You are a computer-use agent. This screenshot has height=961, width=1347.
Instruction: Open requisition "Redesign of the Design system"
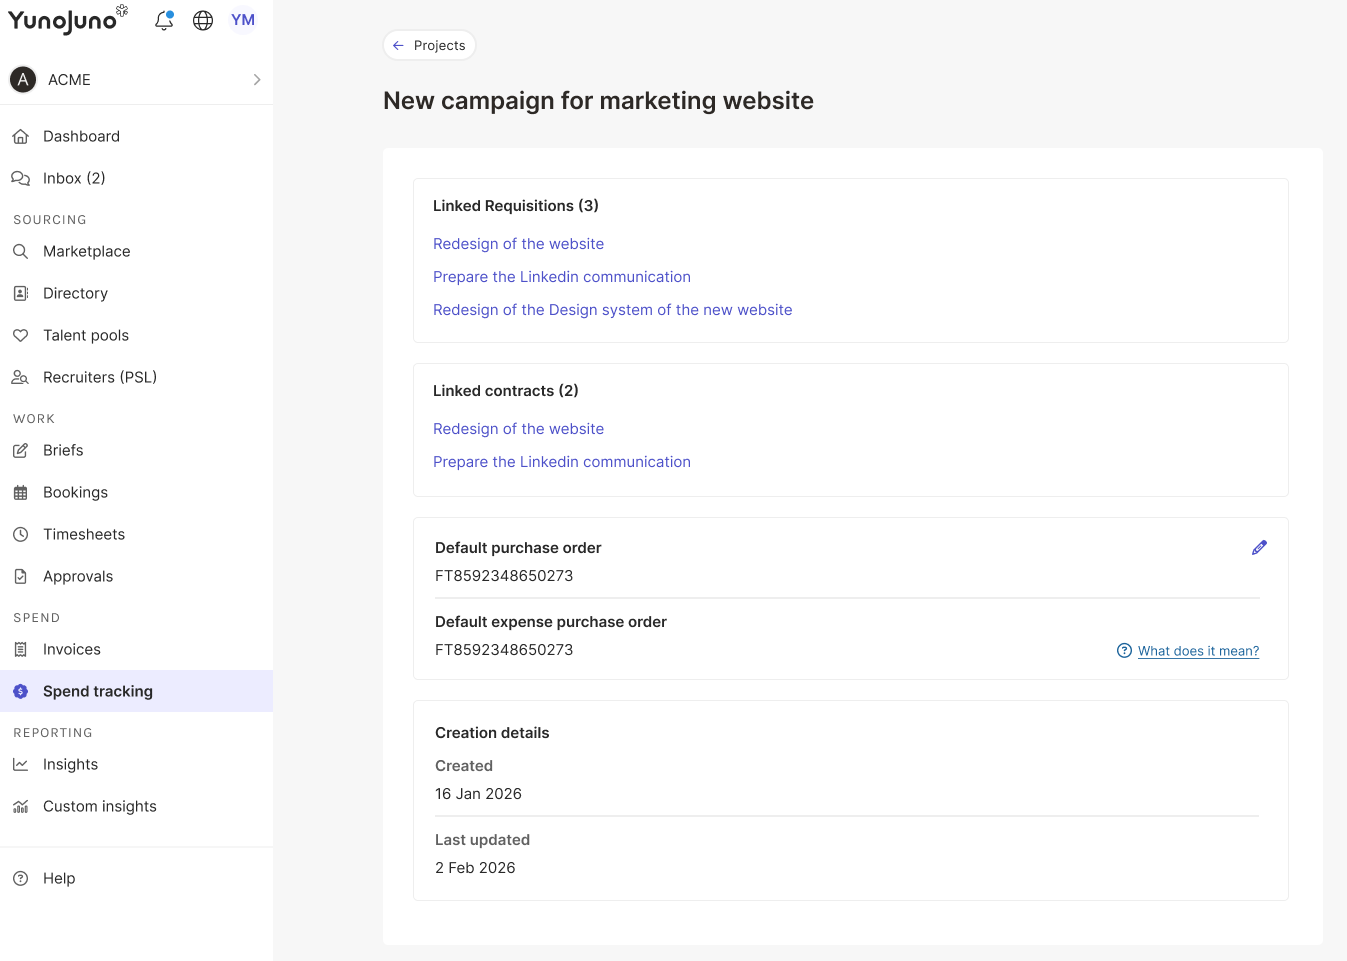pos(612,310)
